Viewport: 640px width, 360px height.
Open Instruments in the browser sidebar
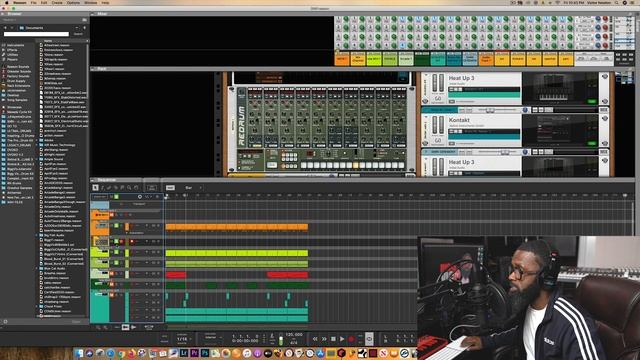point(16,45)
